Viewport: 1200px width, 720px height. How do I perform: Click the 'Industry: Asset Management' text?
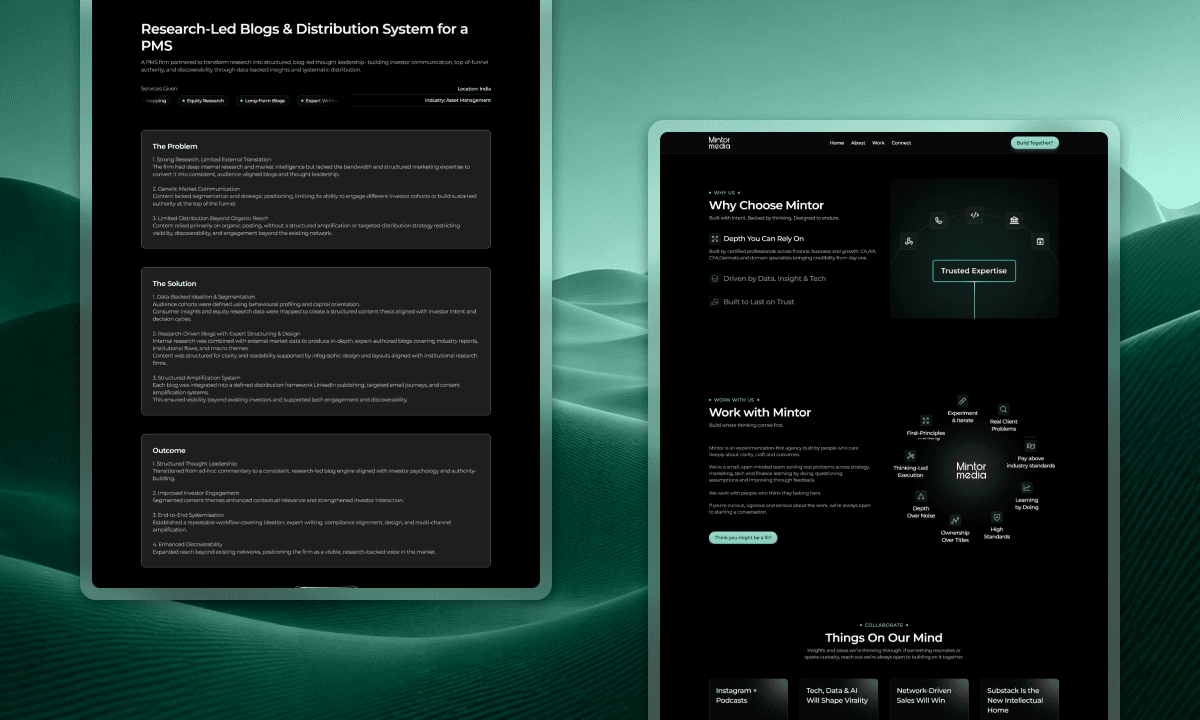[457, 100]
